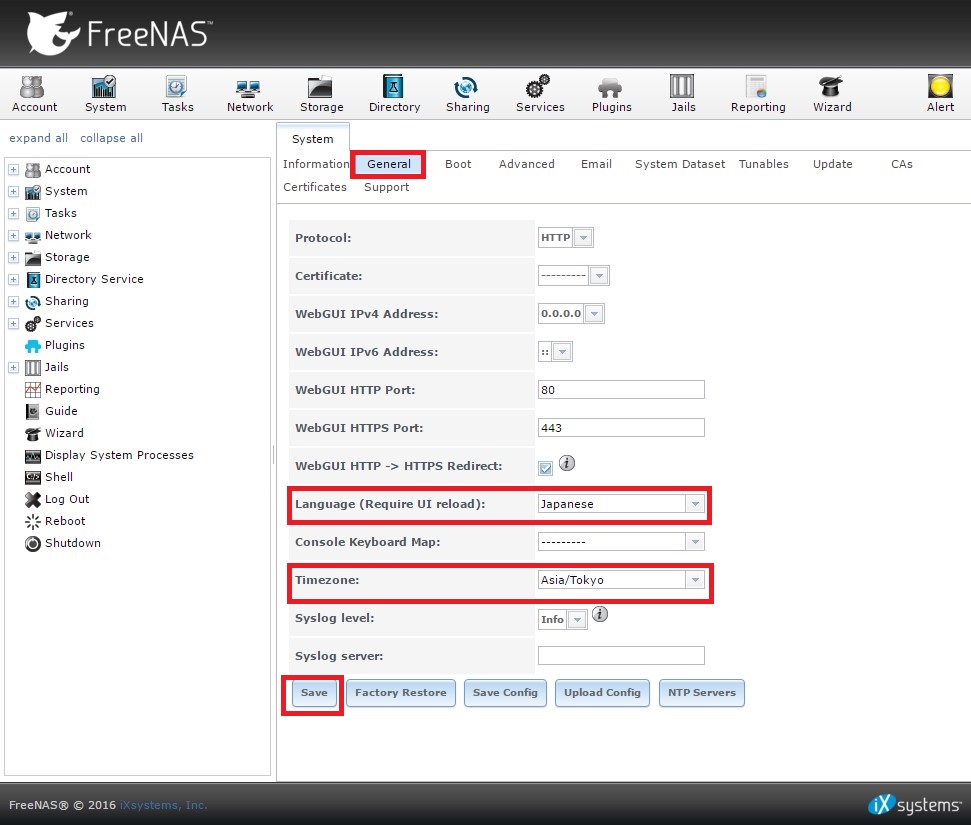Screen dimensions: 971x825
Task: Open the WebGUI IPv6 Address dropdown
Action: [562, 352]
